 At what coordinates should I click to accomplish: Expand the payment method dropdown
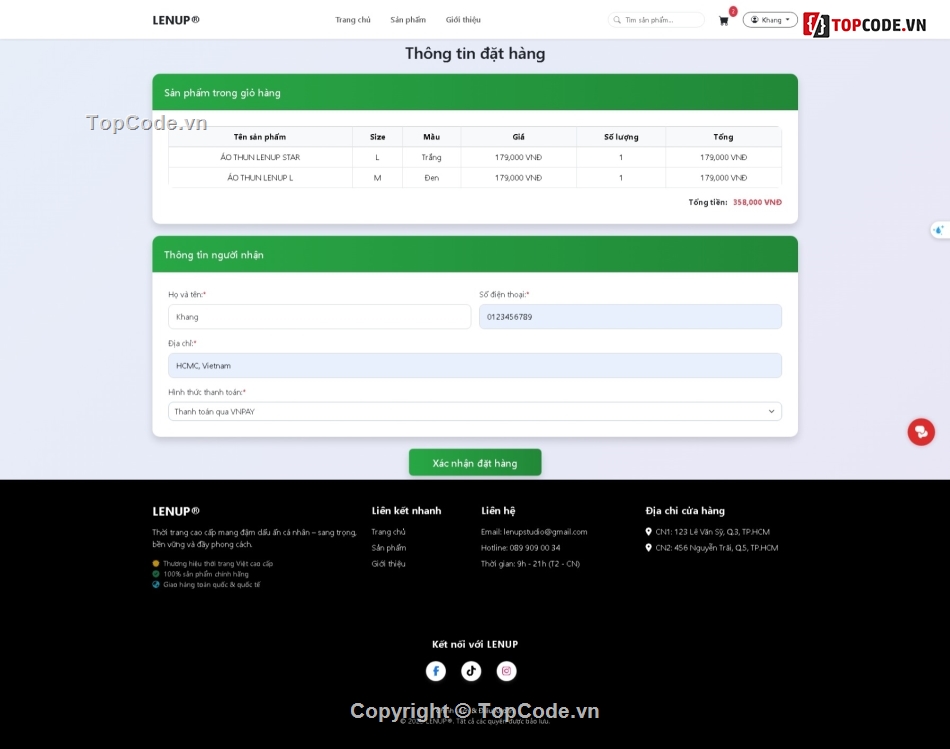coord(475,411)
